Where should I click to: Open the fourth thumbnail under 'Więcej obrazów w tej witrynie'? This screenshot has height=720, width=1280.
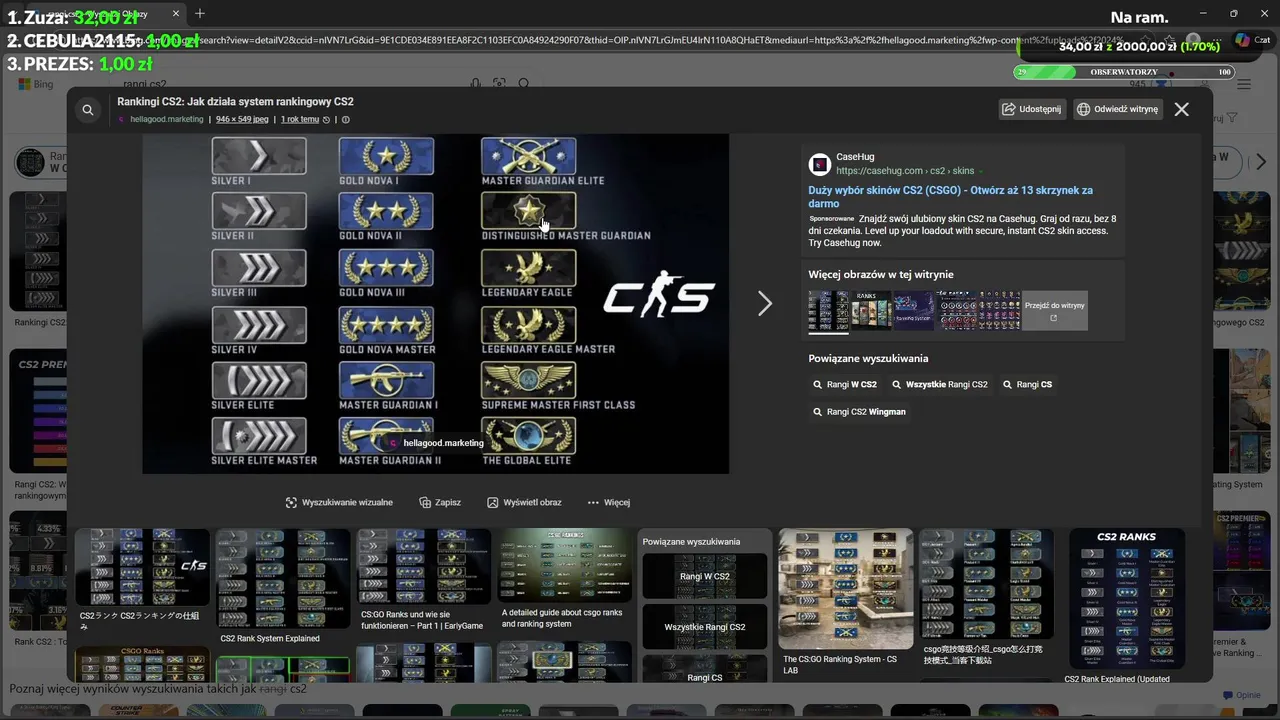tap(957, 310)
